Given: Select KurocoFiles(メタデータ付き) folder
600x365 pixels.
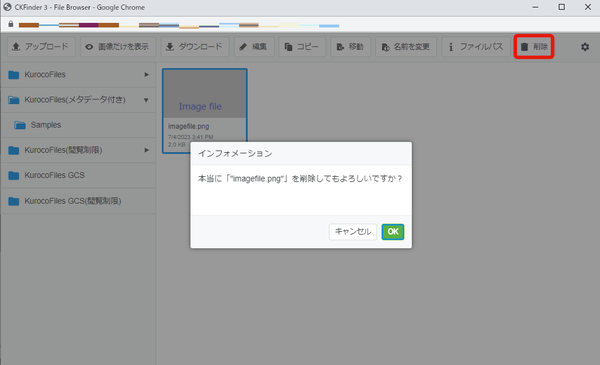Looking at the screenshot, I should pyautogui.click(x=78, y=100).
